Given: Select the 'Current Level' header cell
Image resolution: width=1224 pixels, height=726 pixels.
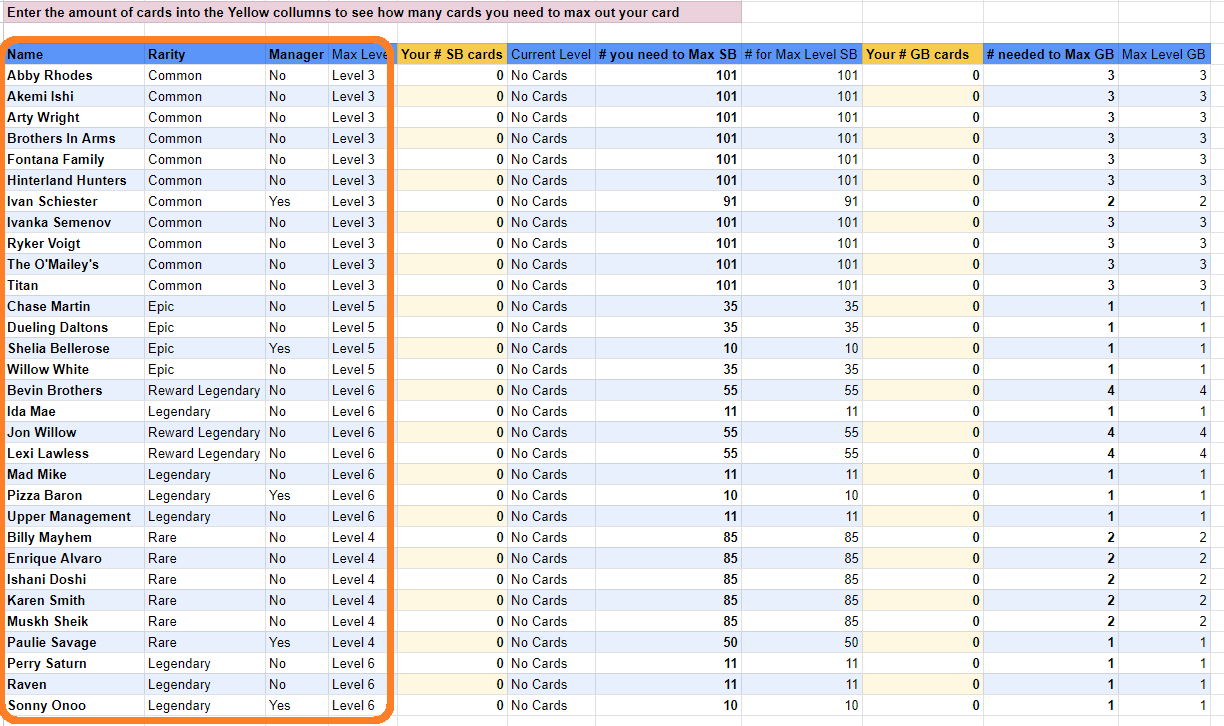Looking at the screenshot, I should [551, 54].
